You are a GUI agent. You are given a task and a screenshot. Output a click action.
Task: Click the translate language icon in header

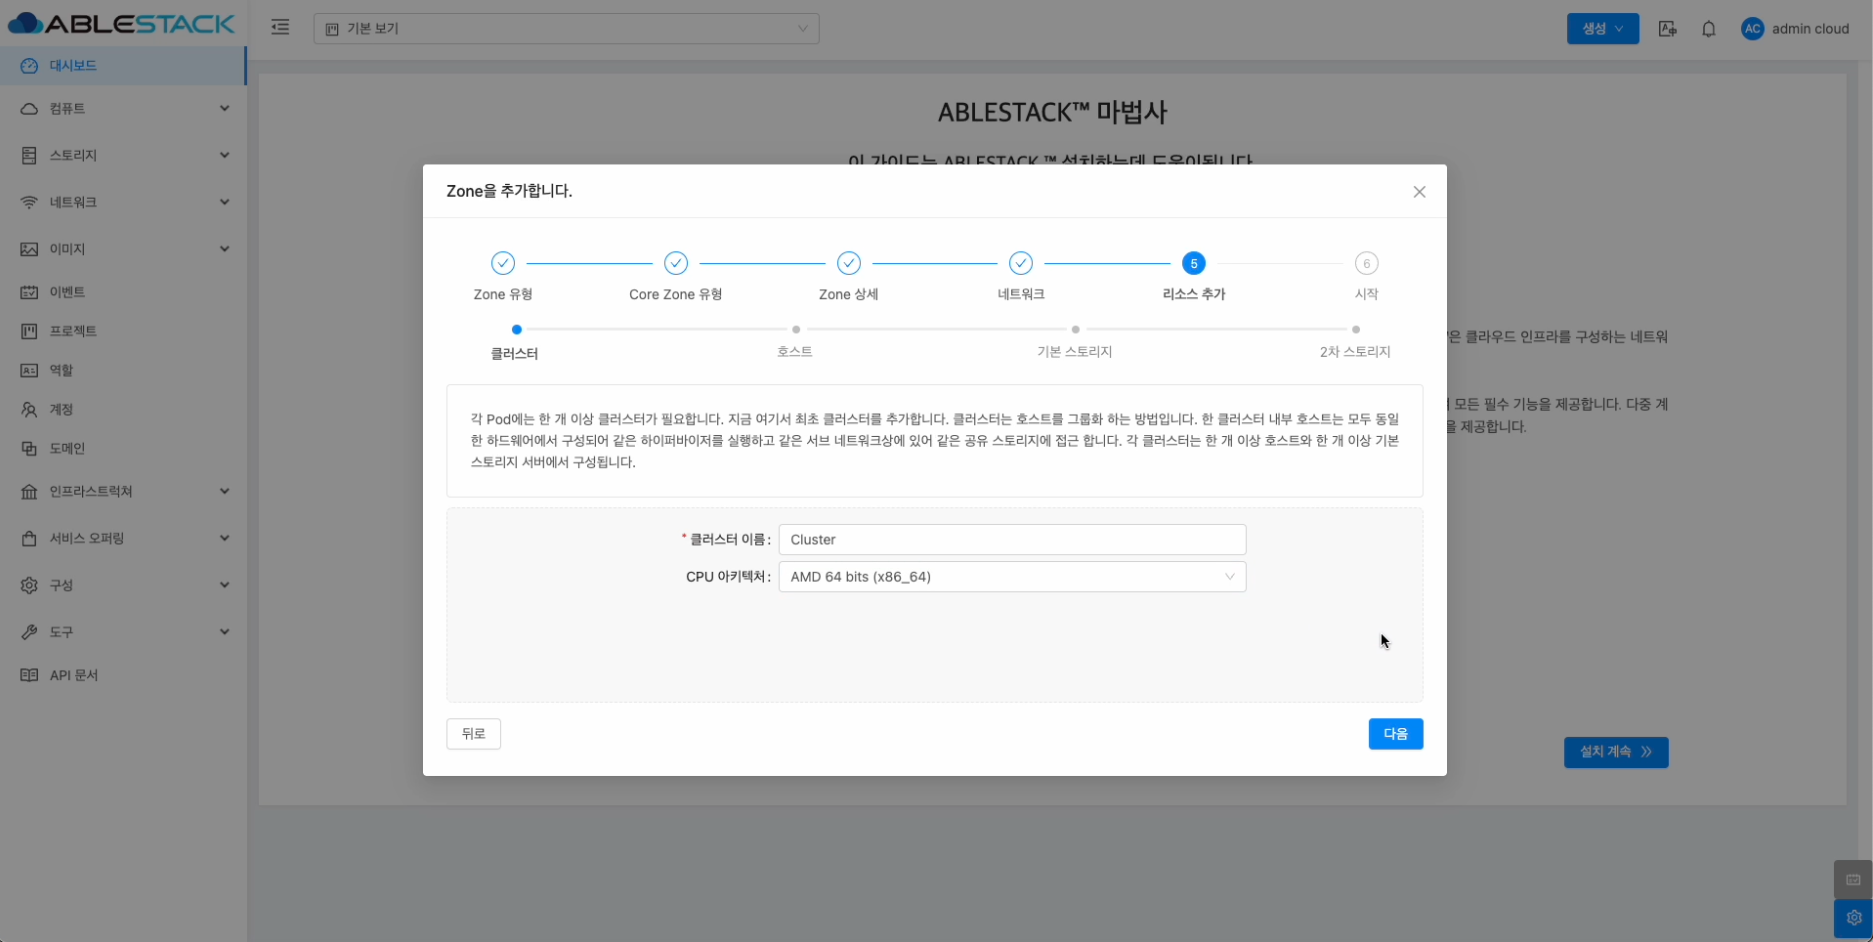pyautogui.click(x=1667, y=29)
